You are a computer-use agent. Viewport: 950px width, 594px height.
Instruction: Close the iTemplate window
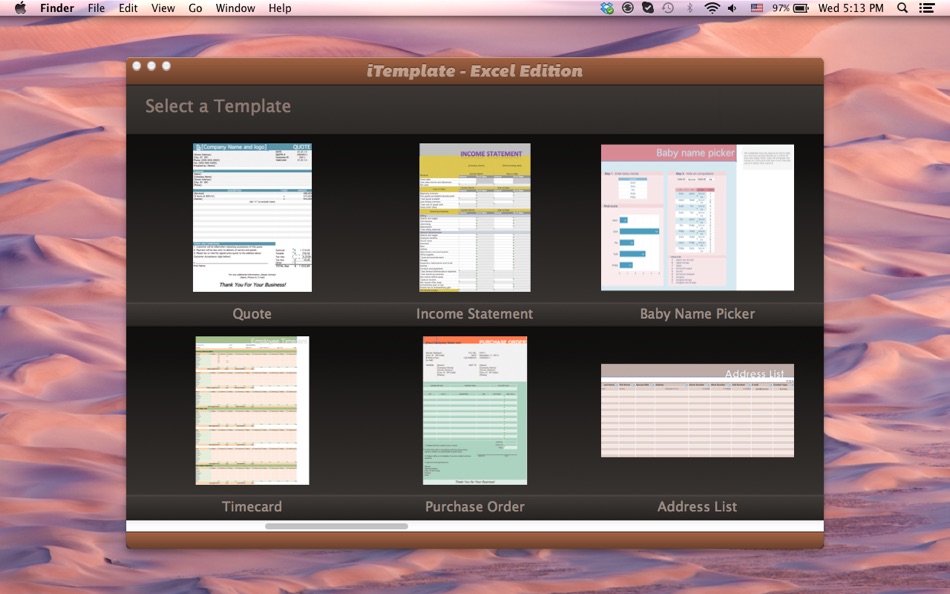pyautogui.click(x=136, y=65)
